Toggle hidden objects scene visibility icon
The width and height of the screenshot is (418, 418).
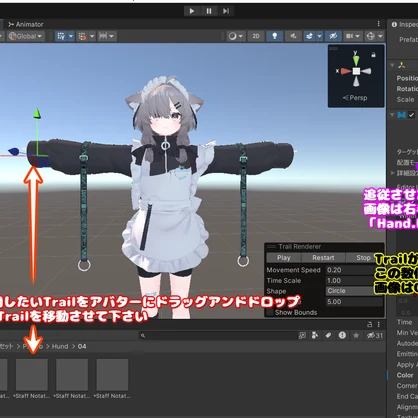[333, 36]
